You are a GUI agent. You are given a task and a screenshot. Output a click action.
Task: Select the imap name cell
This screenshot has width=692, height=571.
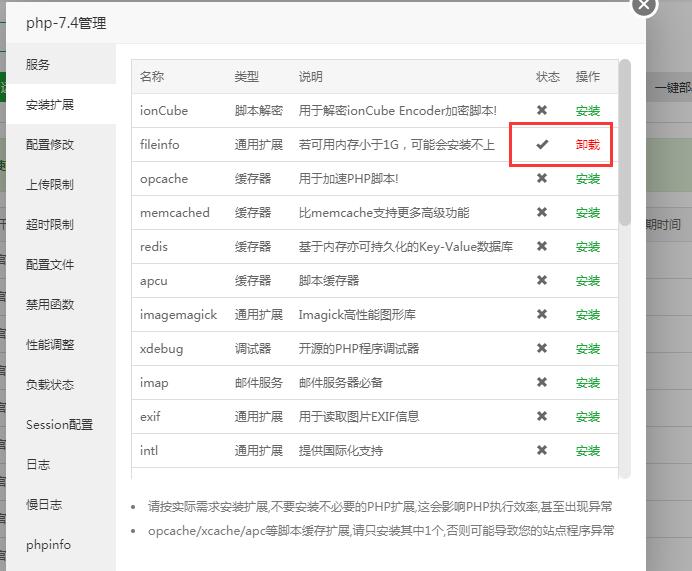click(x=154, y=383)
